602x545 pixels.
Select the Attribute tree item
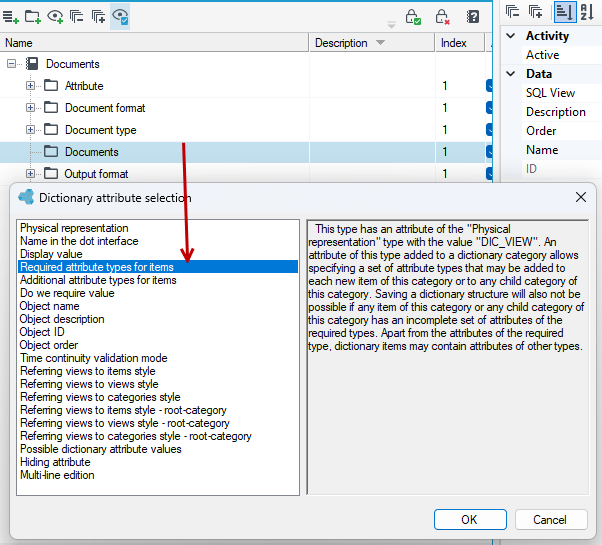(x=84, y=86)
